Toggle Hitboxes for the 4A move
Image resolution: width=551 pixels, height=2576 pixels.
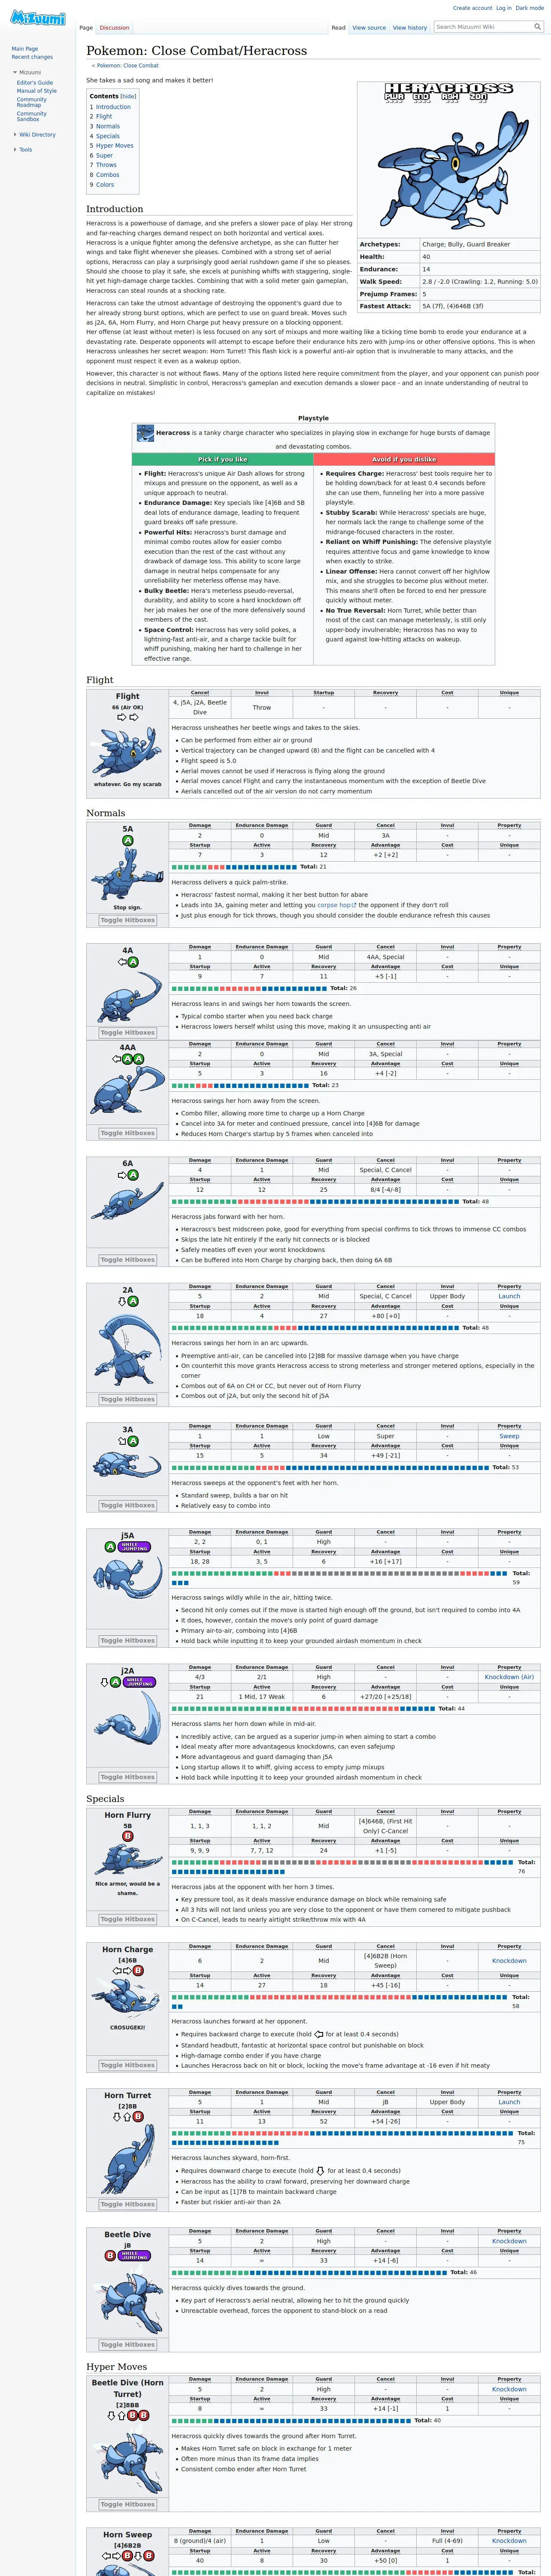coord(127,1032)
